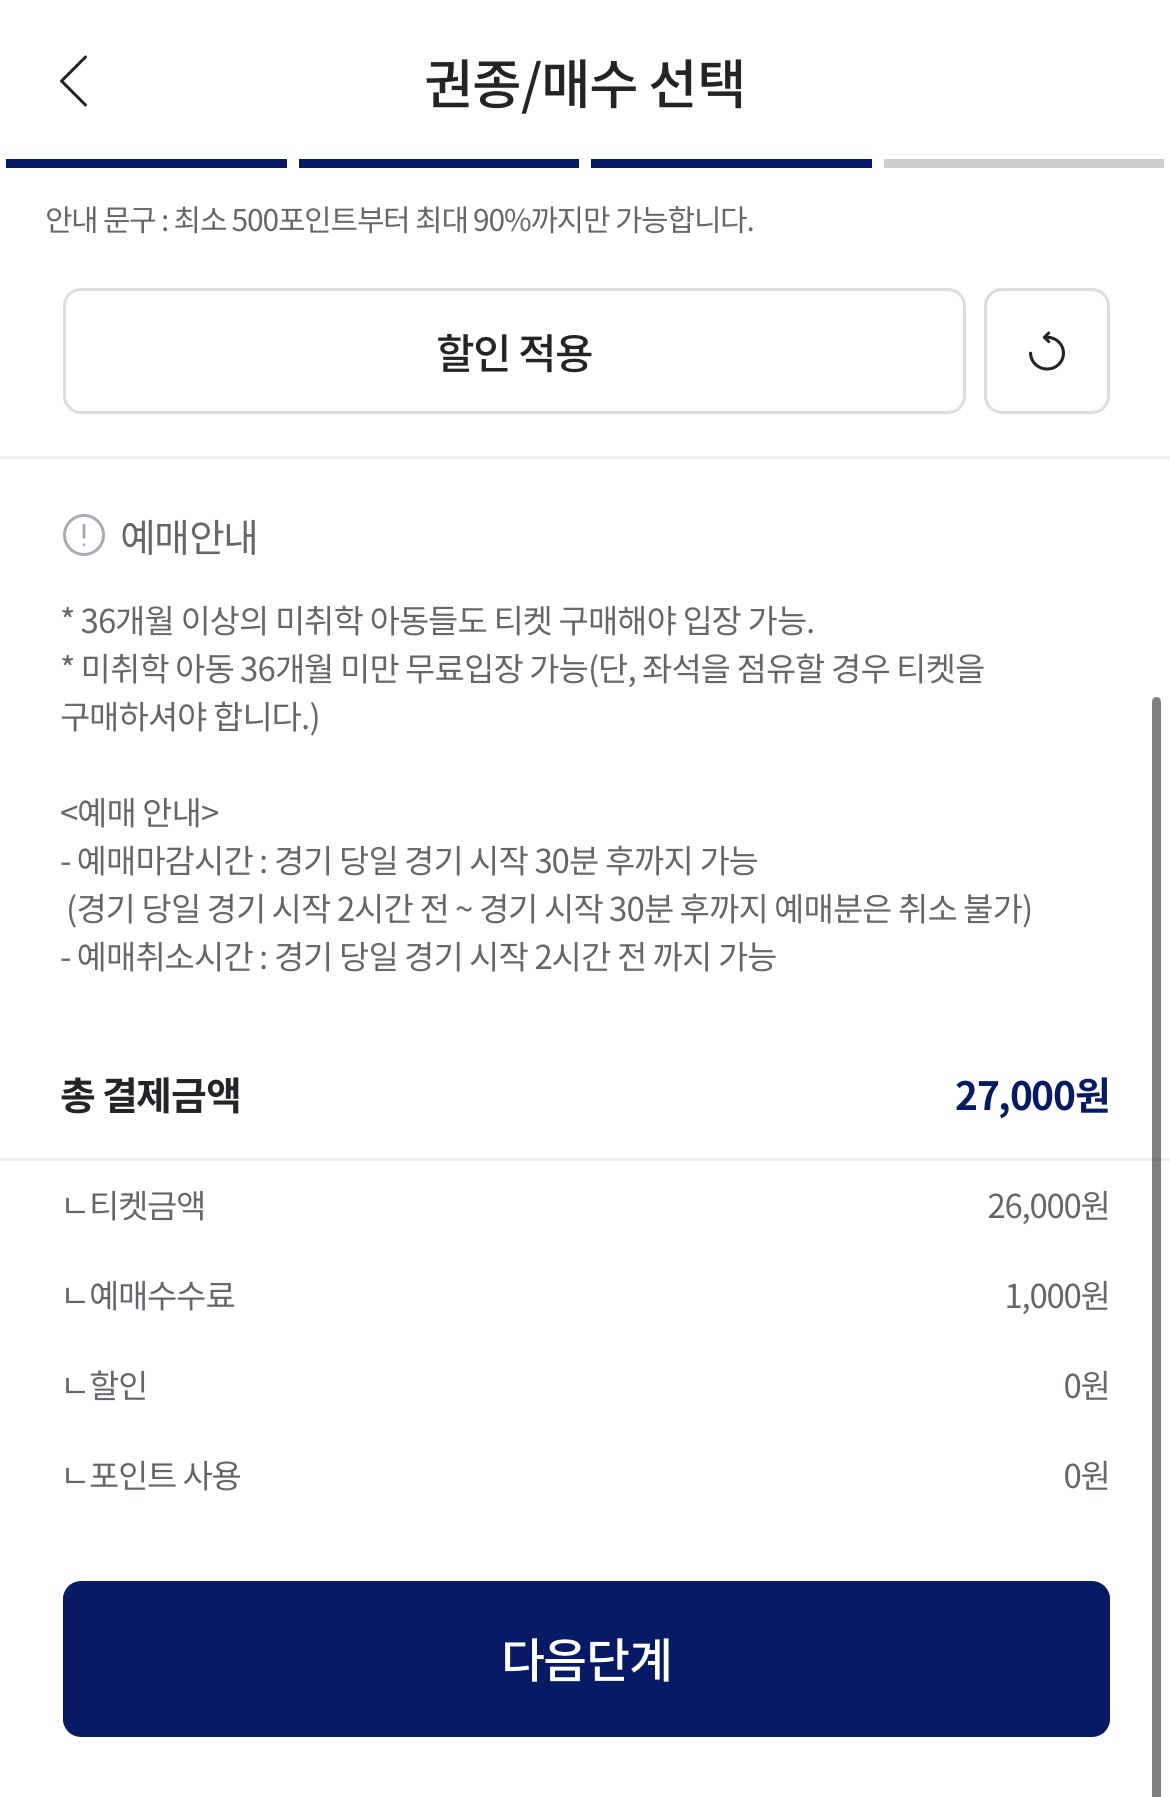Select the second progress step bar
Image resolution: width=1170 pixels, height=1797 pixels.
pos(439,163)
